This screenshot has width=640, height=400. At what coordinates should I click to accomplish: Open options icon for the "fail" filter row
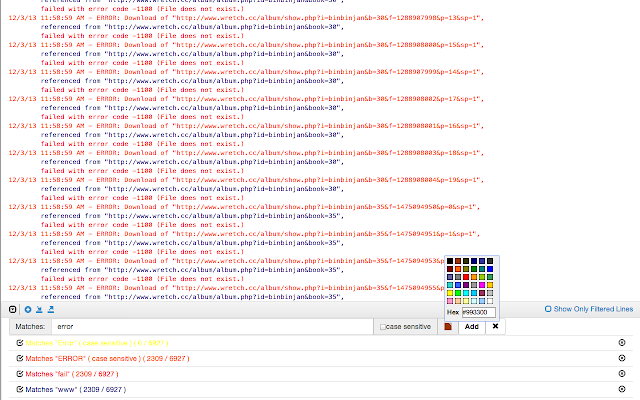tap(622, 373)
